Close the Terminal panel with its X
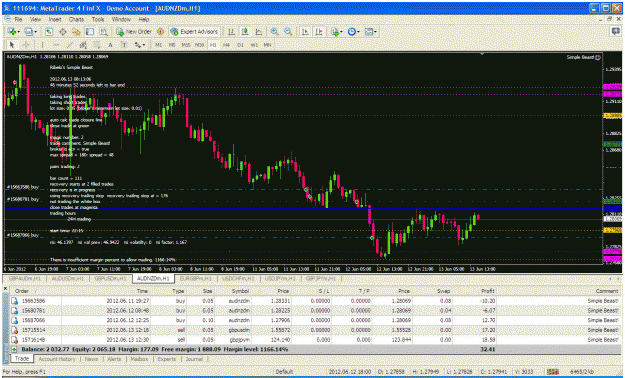The image size is (625, 378). pyautogui.click(x=5, y=288)
